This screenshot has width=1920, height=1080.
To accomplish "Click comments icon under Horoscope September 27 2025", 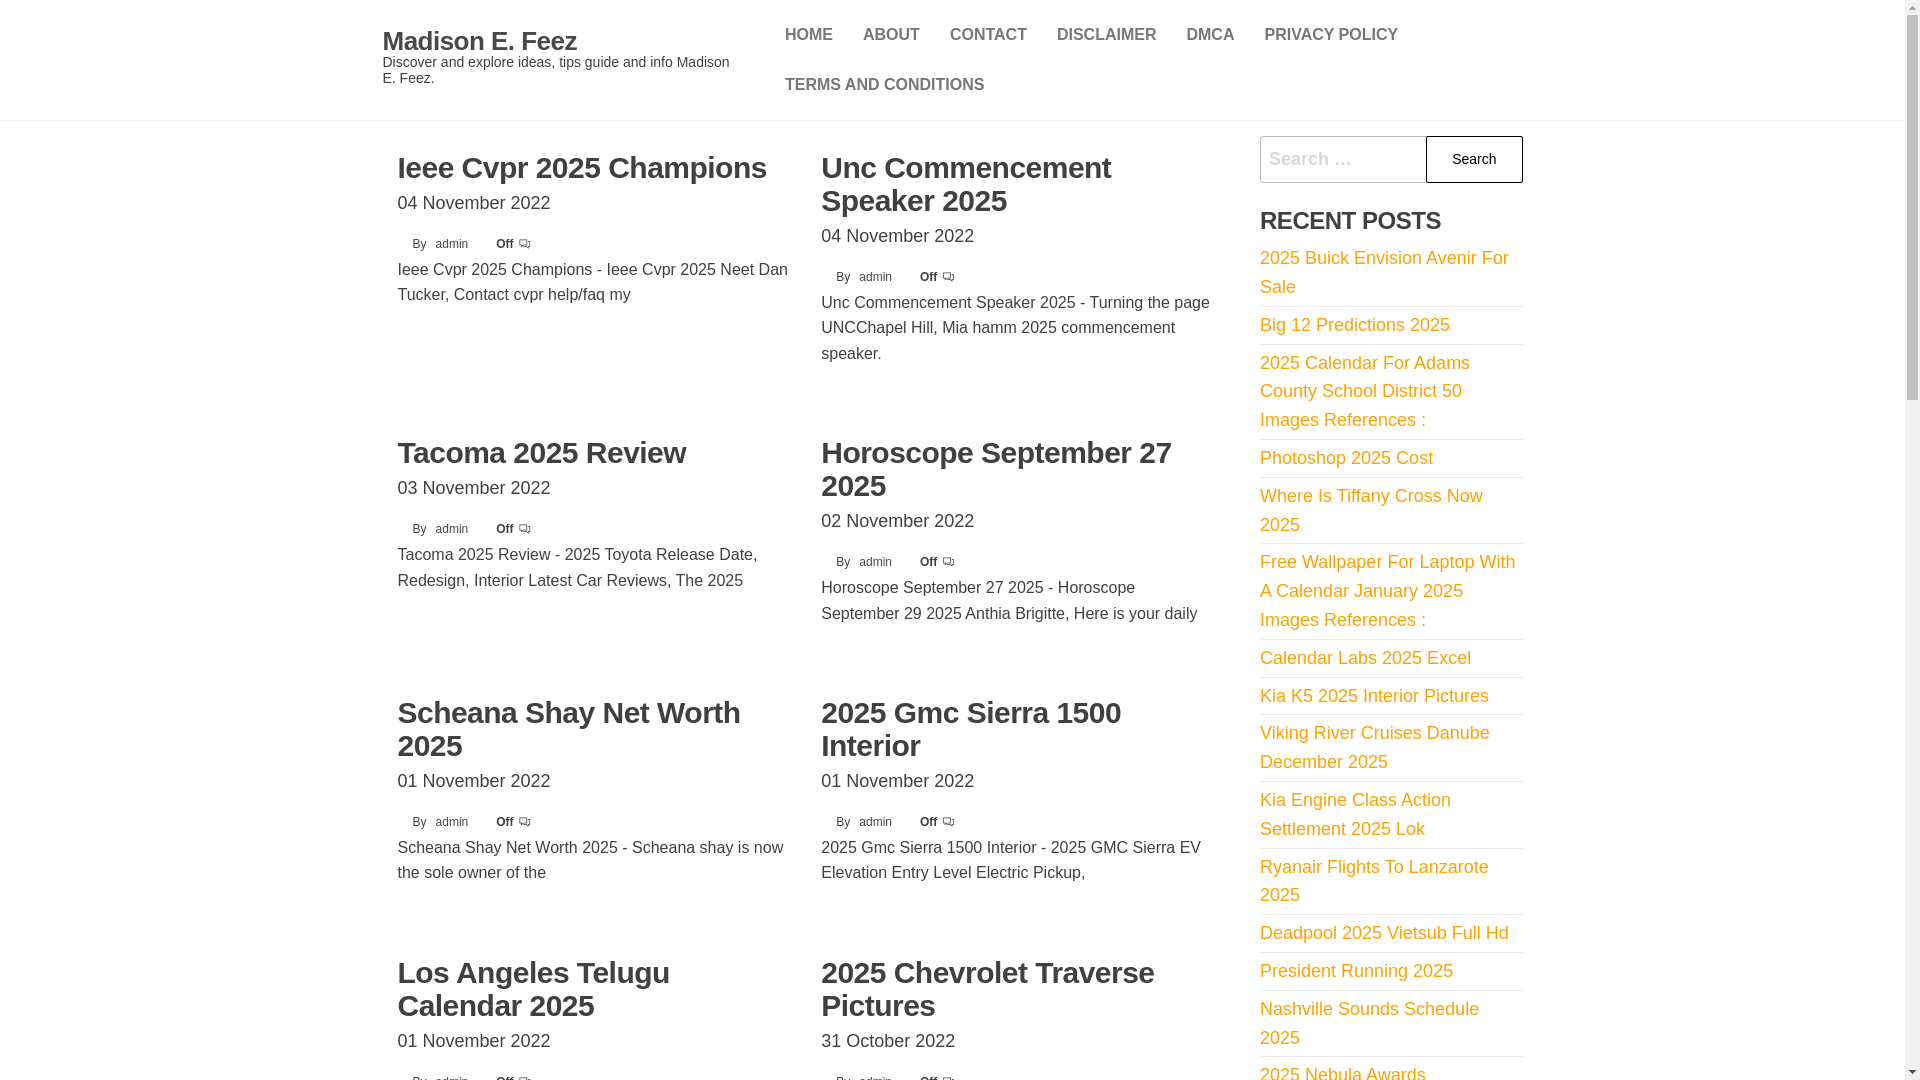I will [x=949, y=562].
